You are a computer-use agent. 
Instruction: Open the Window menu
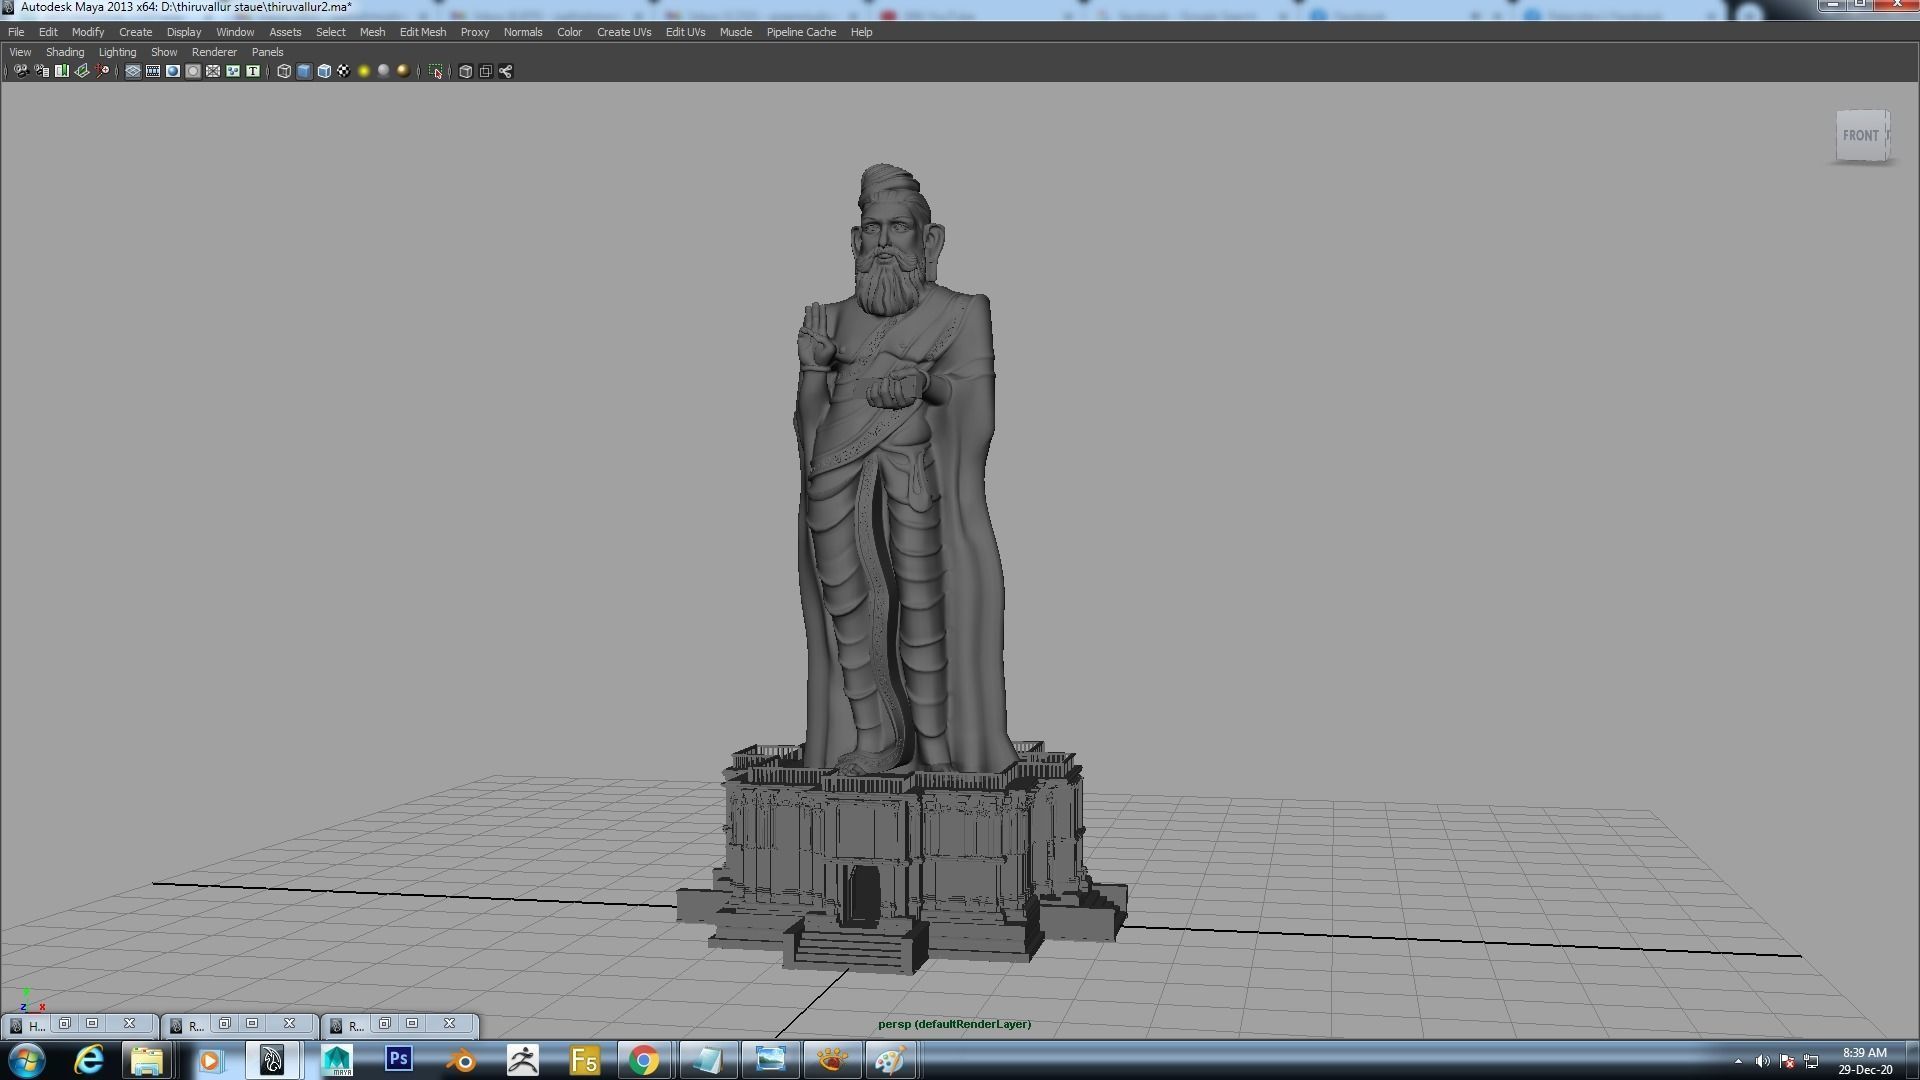(x=235, y=32)
